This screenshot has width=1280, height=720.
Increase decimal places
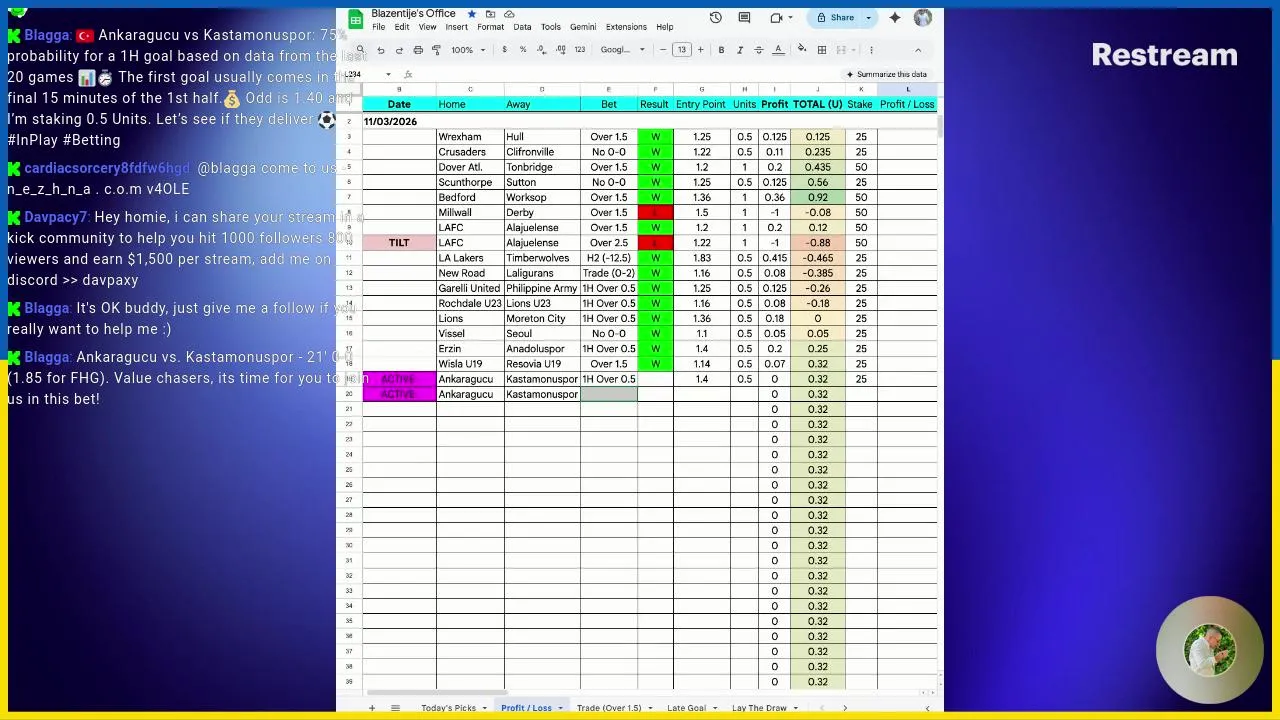(x=559, y=49)
